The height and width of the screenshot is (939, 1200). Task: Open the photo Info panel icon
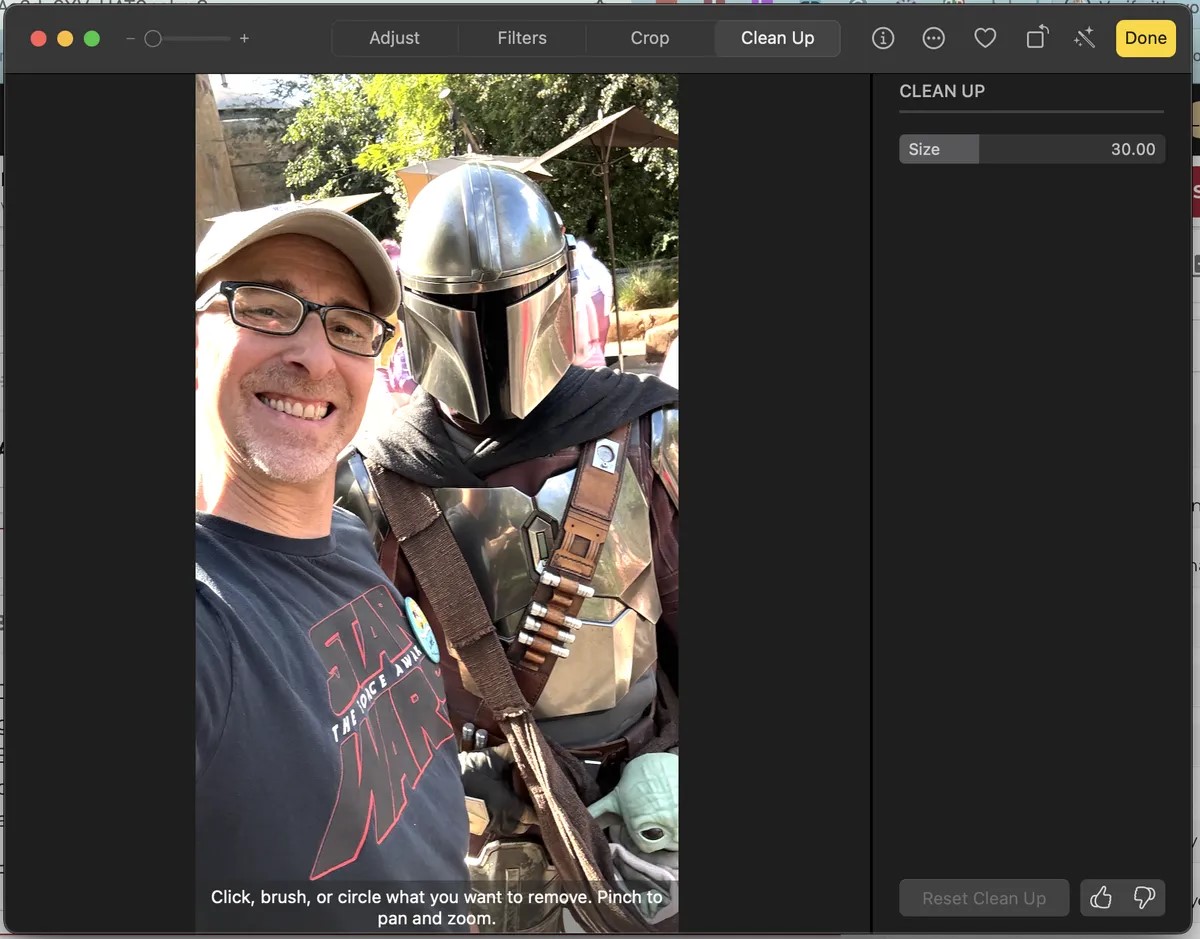pyautogui.click(x=882, y=38)
